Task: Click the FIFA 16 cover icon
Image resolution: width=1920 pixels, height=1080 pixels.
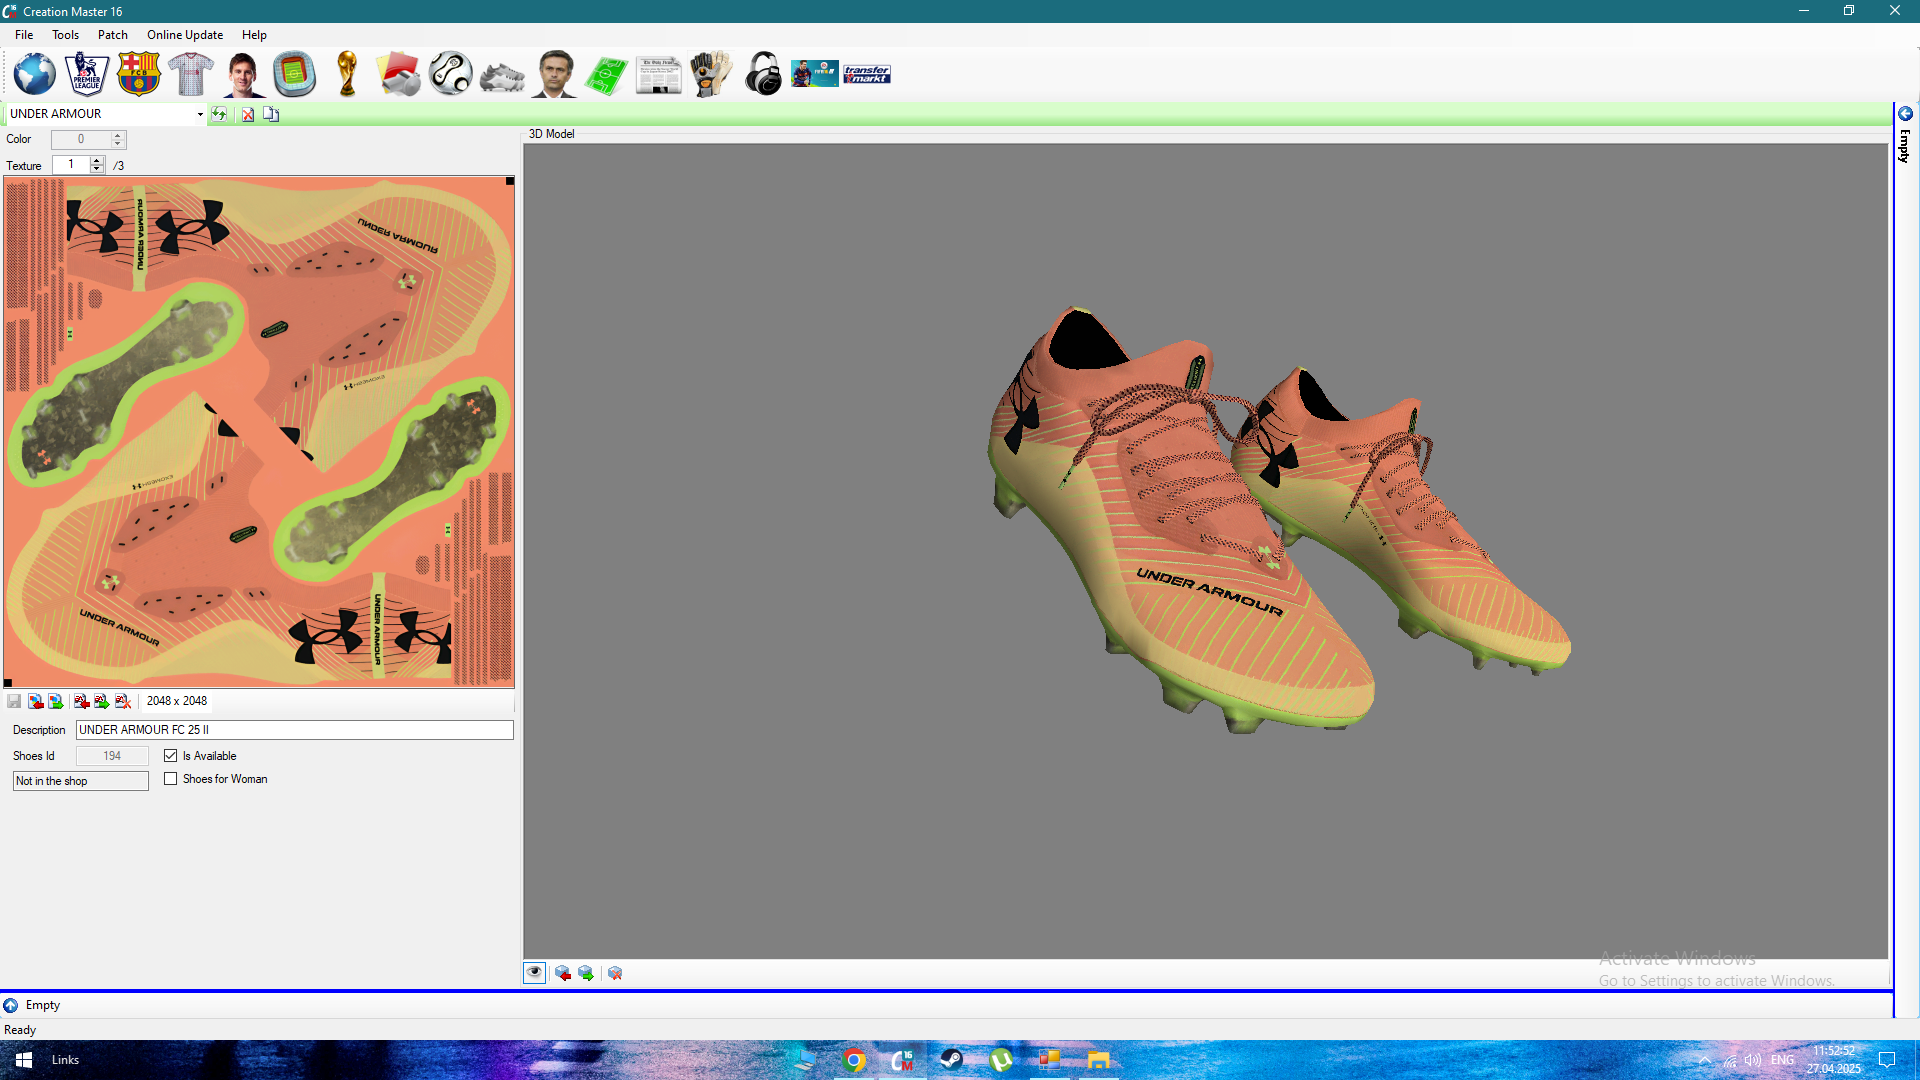Action: pos(815,74)
